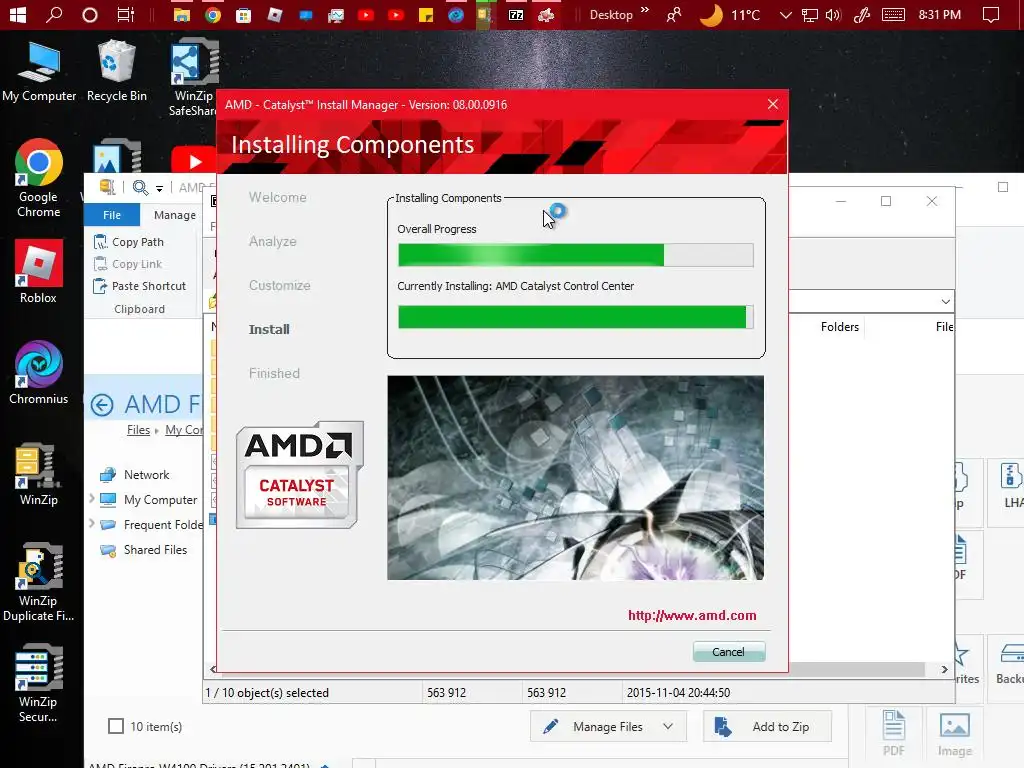Click the 7-Zip icon in the taskbar
Image resolution: width=1024 pixels, height=768 pixels.
(516, 14)
